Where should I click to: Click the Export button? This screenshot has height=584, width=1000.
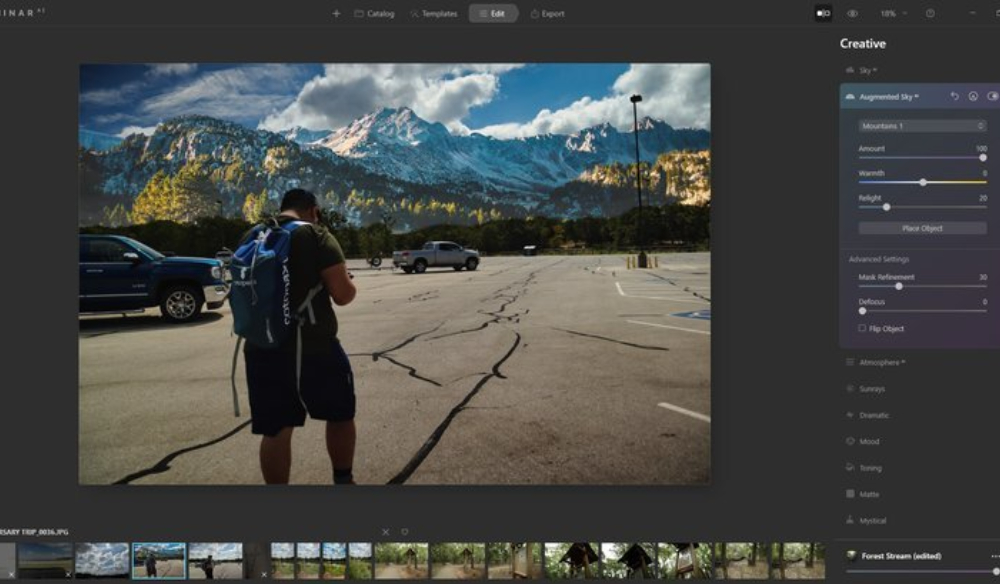click(547, 14)
